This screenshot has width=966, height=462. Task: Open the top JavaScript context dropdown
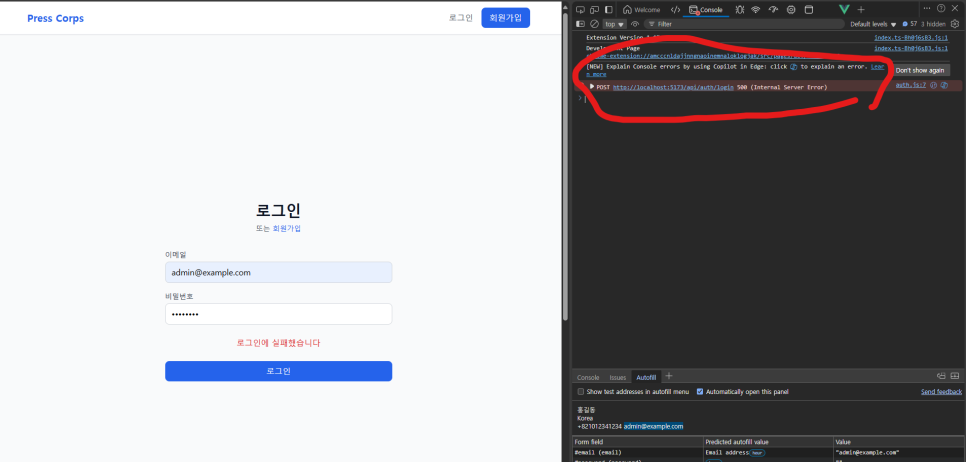615,24
